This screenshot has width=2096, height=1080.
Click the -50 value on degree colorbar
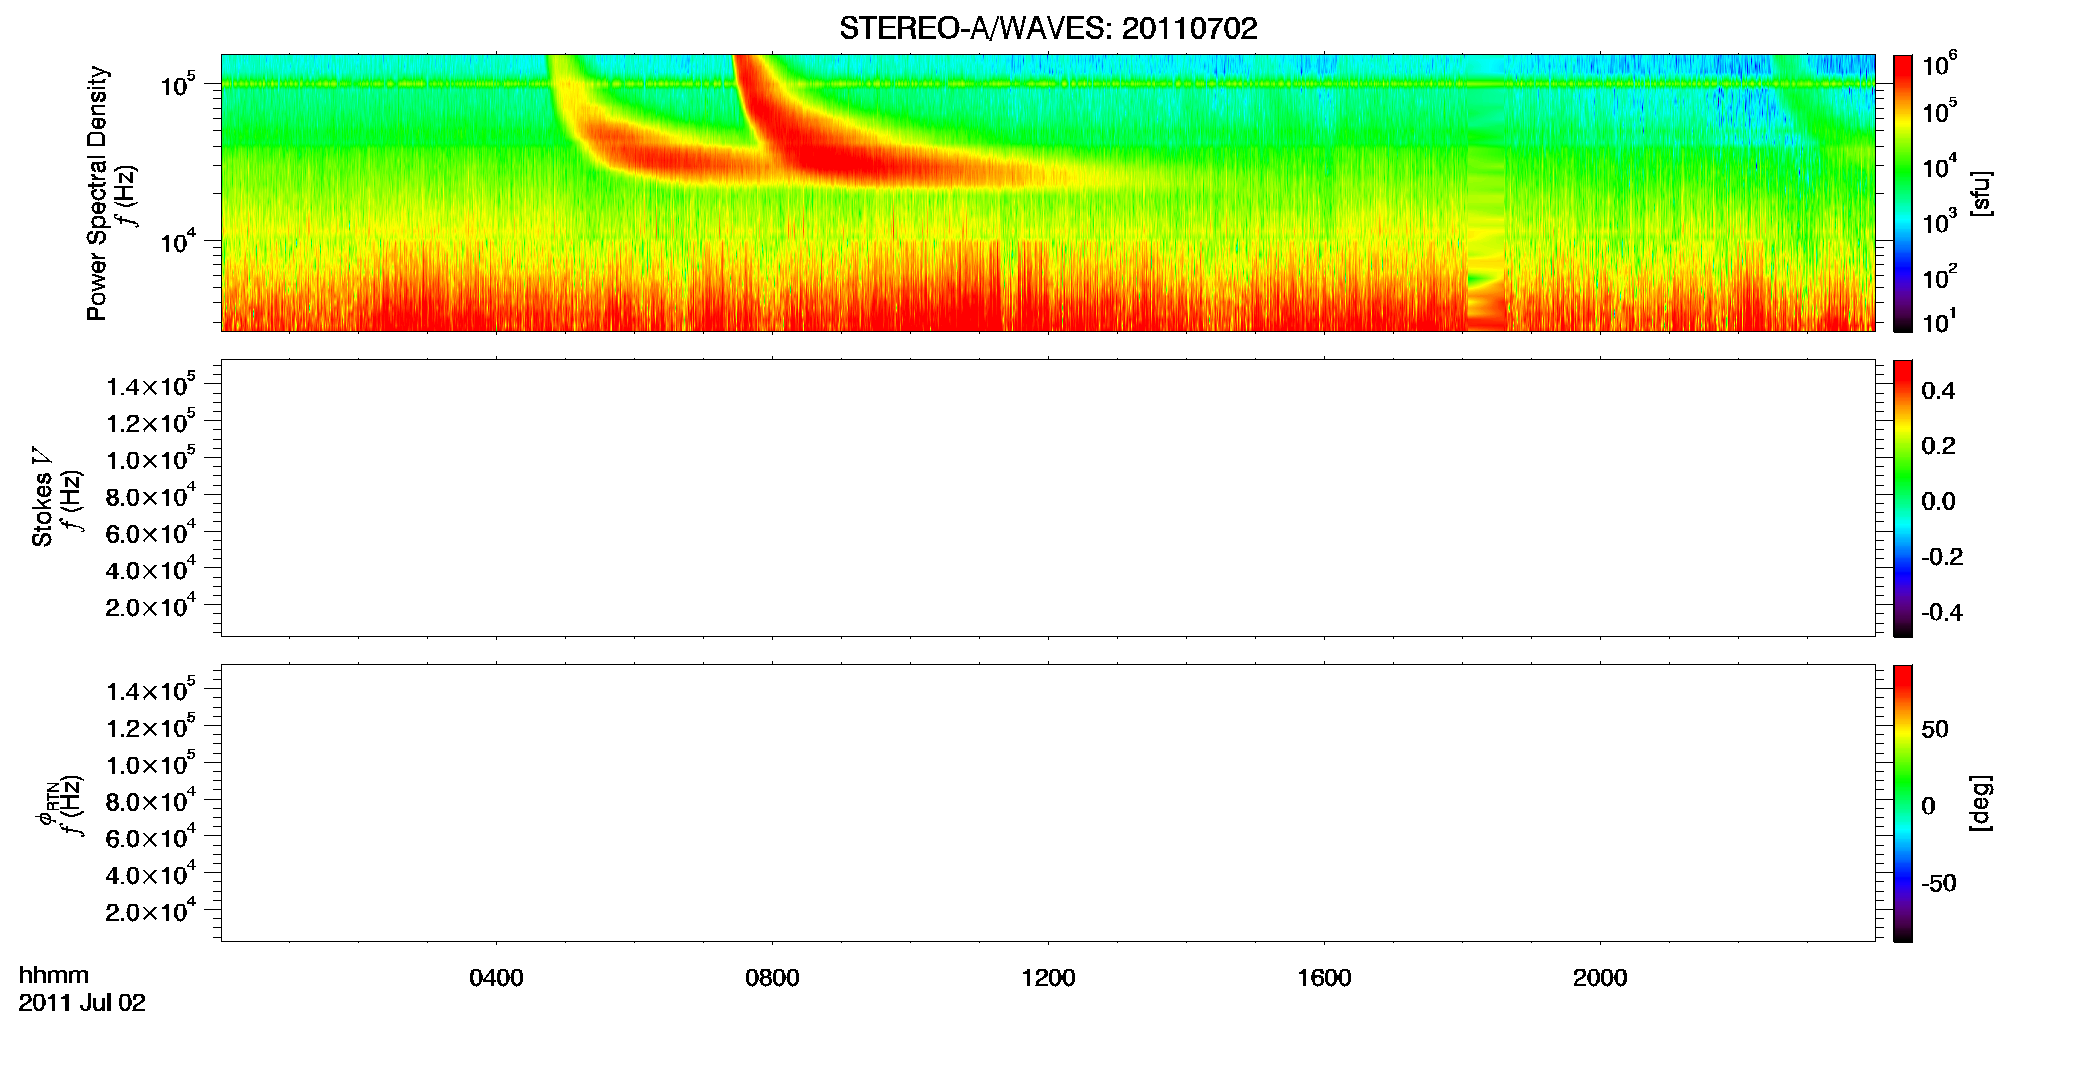point(1939,884)
